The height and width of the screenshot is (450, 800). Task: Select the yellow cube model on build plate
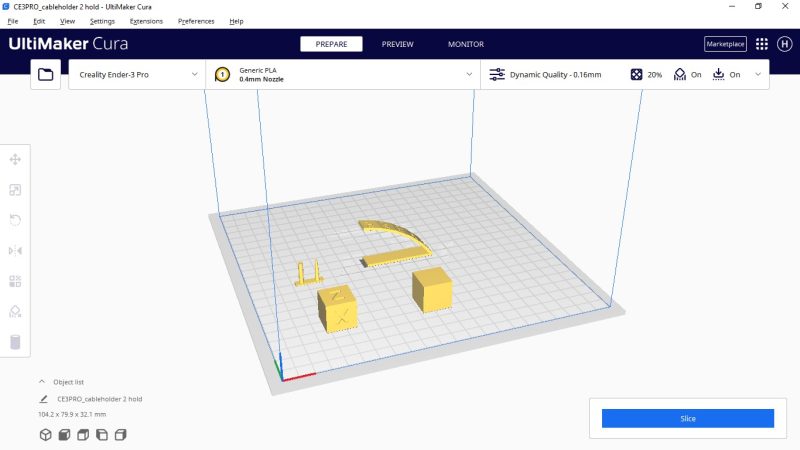[x=432, y=289]
